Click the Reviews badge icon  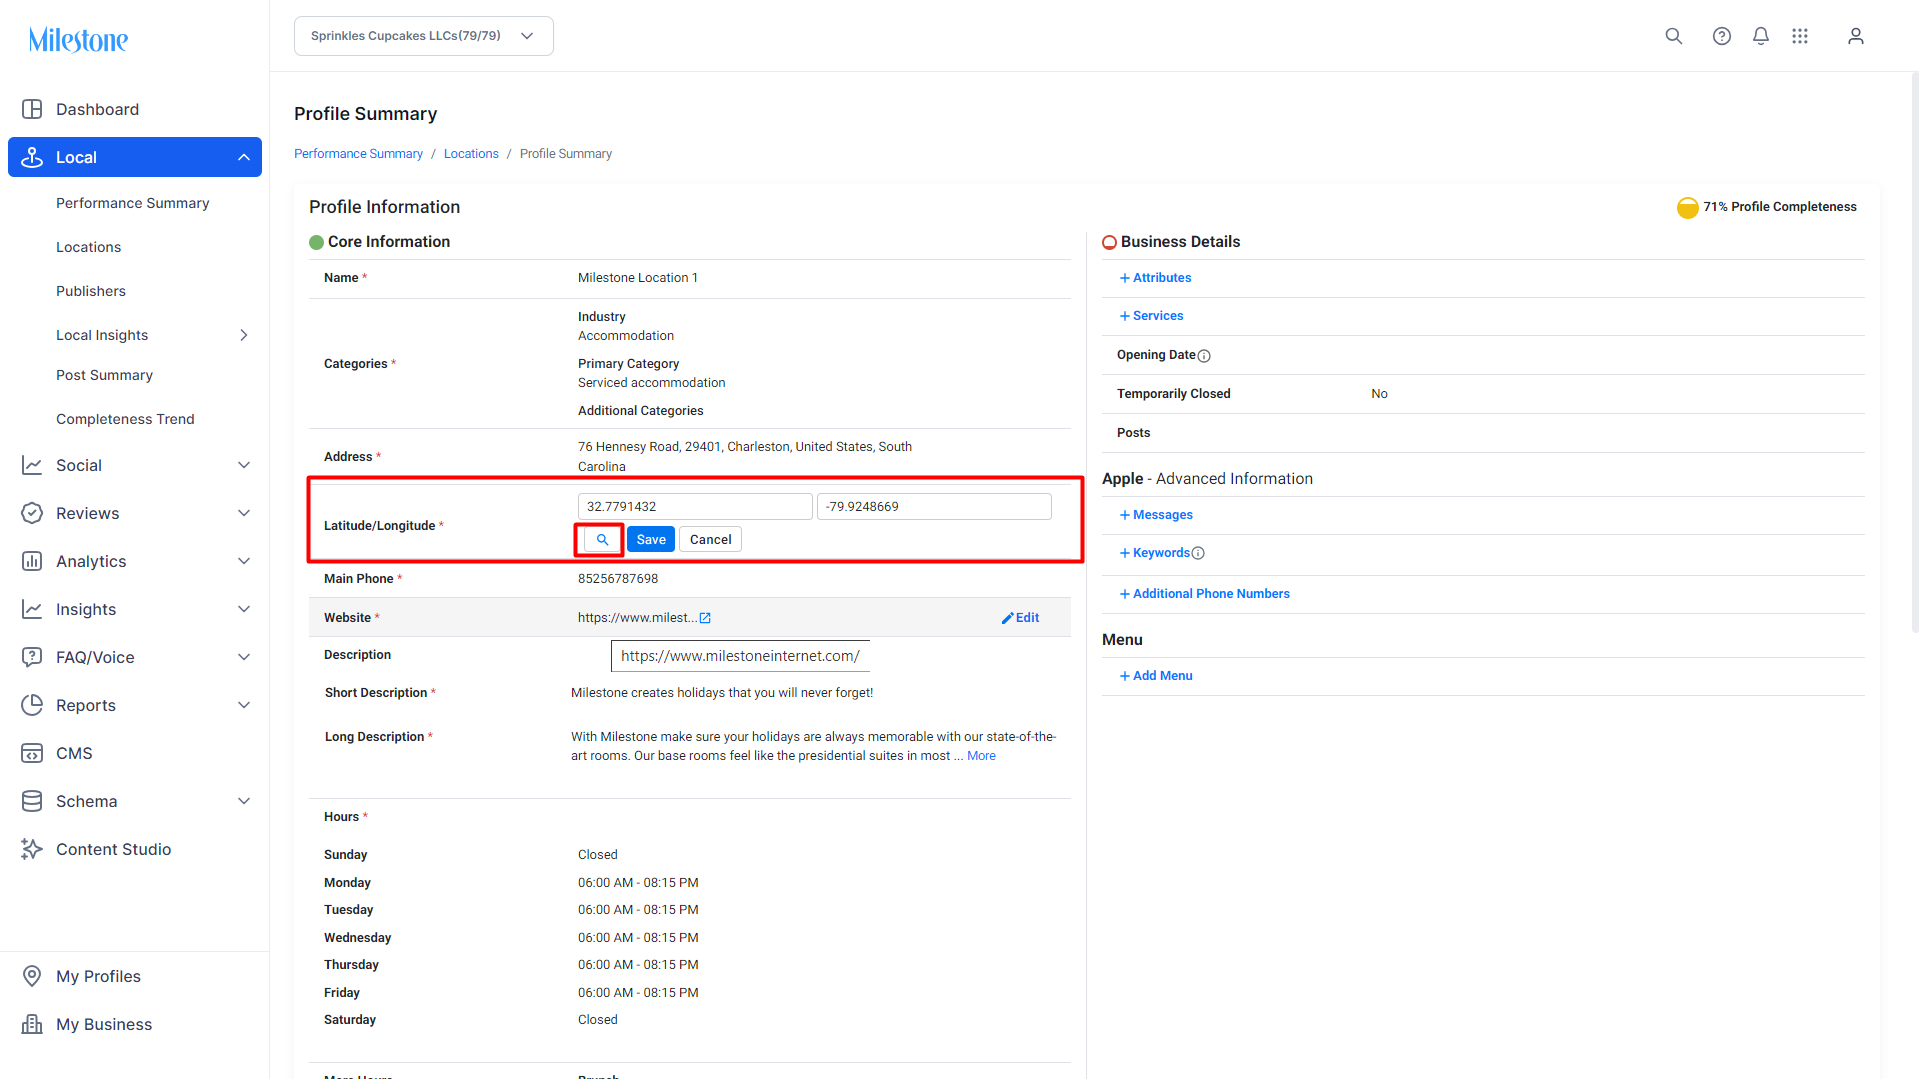(x=32, y=513)
